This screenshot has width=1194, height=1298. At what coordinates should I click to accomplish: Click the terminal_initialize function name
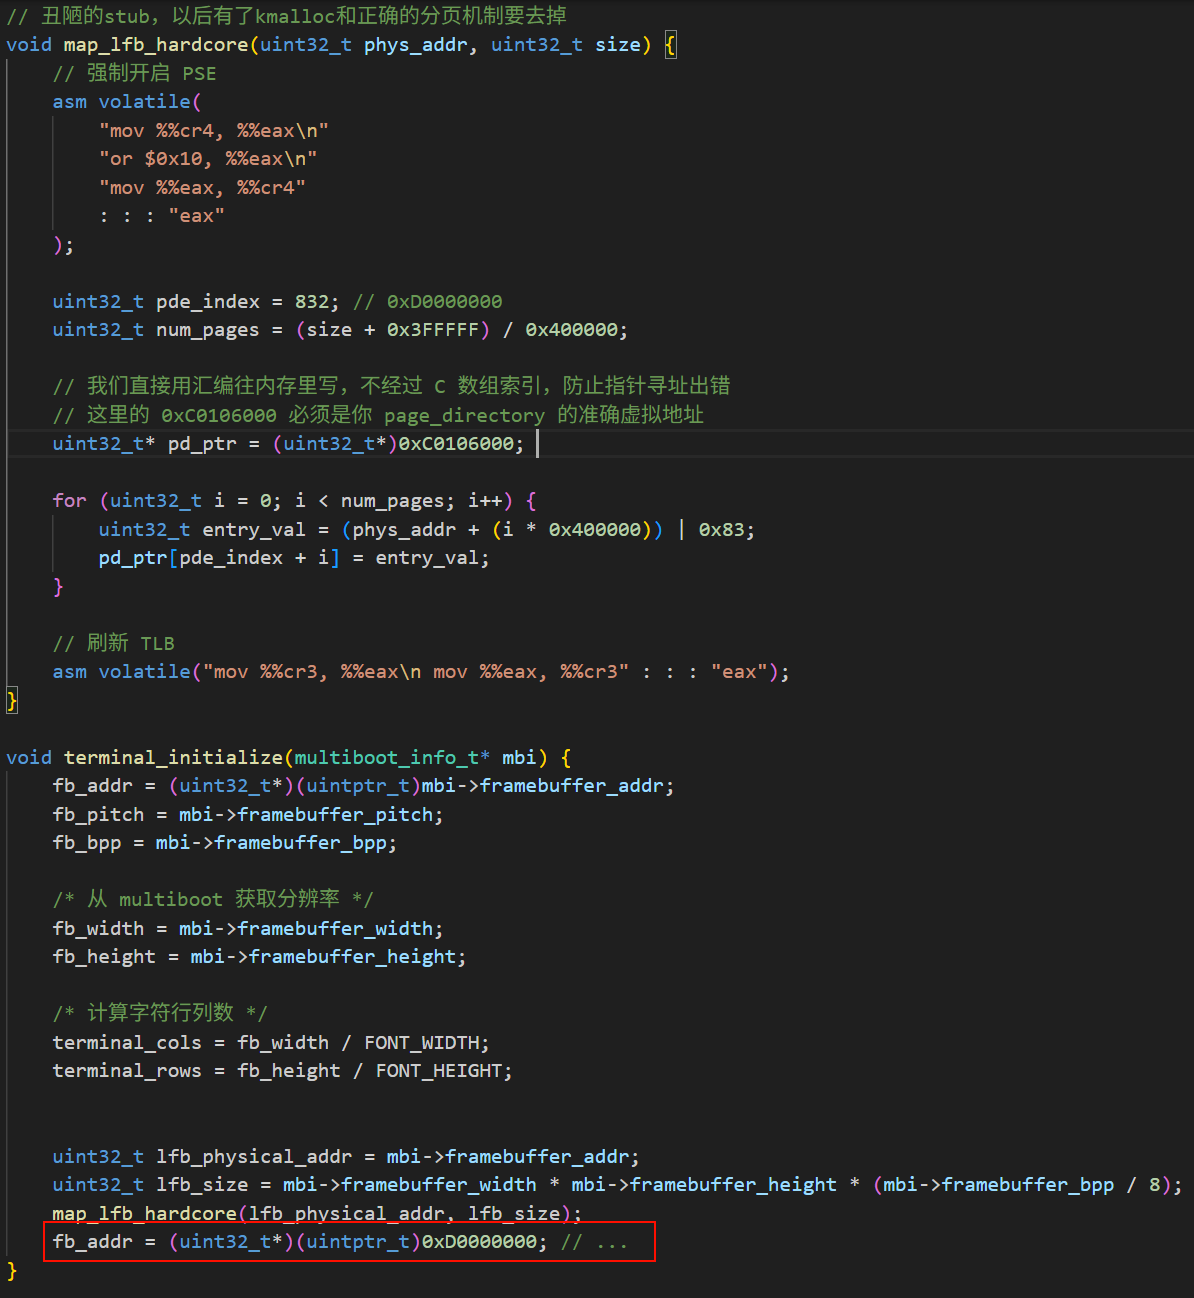[173, 758]
